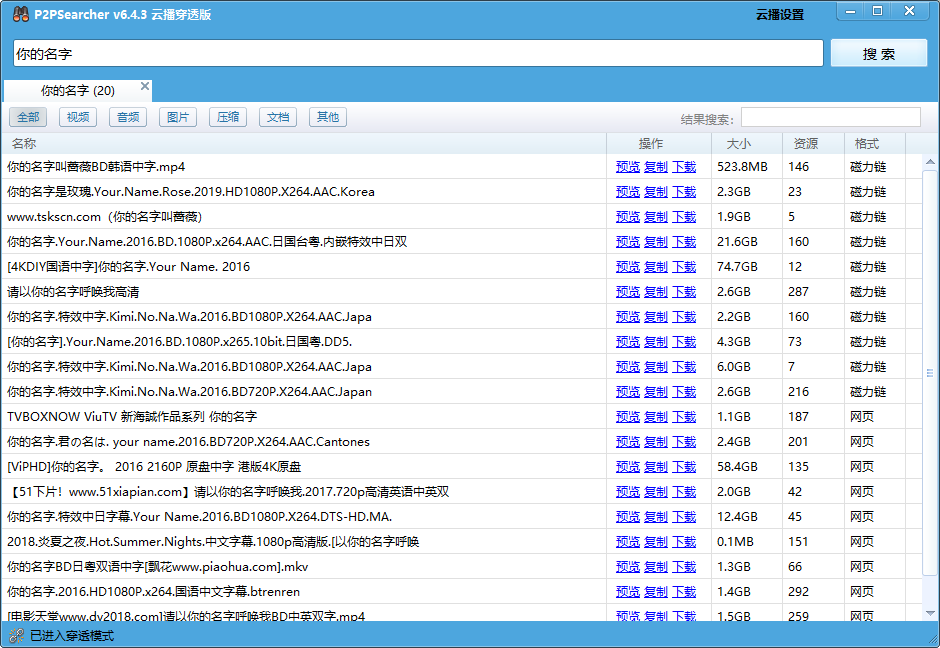Screen dimensions: 940x648
Task: Preview the btrenren 1.4GB result
Action: tap(628, 592)
